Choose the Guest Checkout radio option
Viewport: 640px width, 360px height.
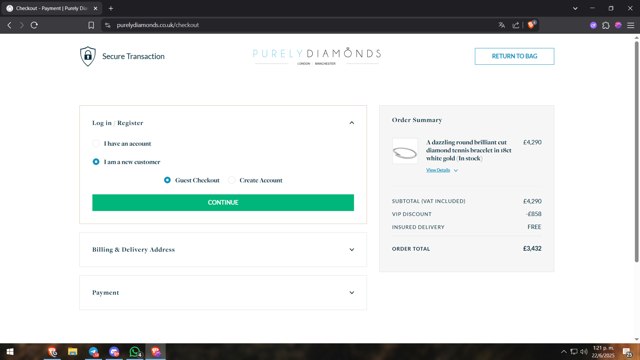click(x=167, y=180)
